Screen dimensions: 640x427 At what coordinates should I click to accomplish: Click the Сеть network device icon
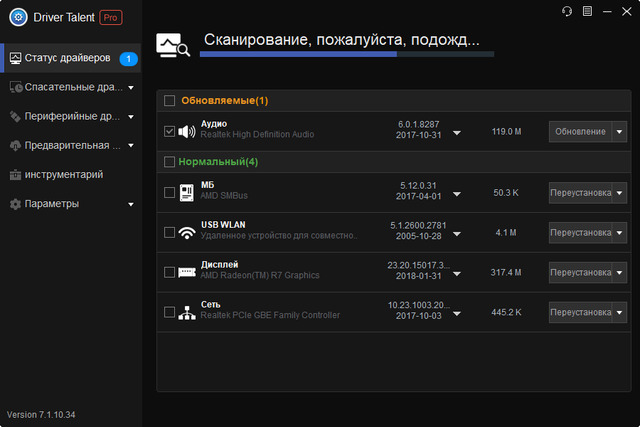[187, 313]
